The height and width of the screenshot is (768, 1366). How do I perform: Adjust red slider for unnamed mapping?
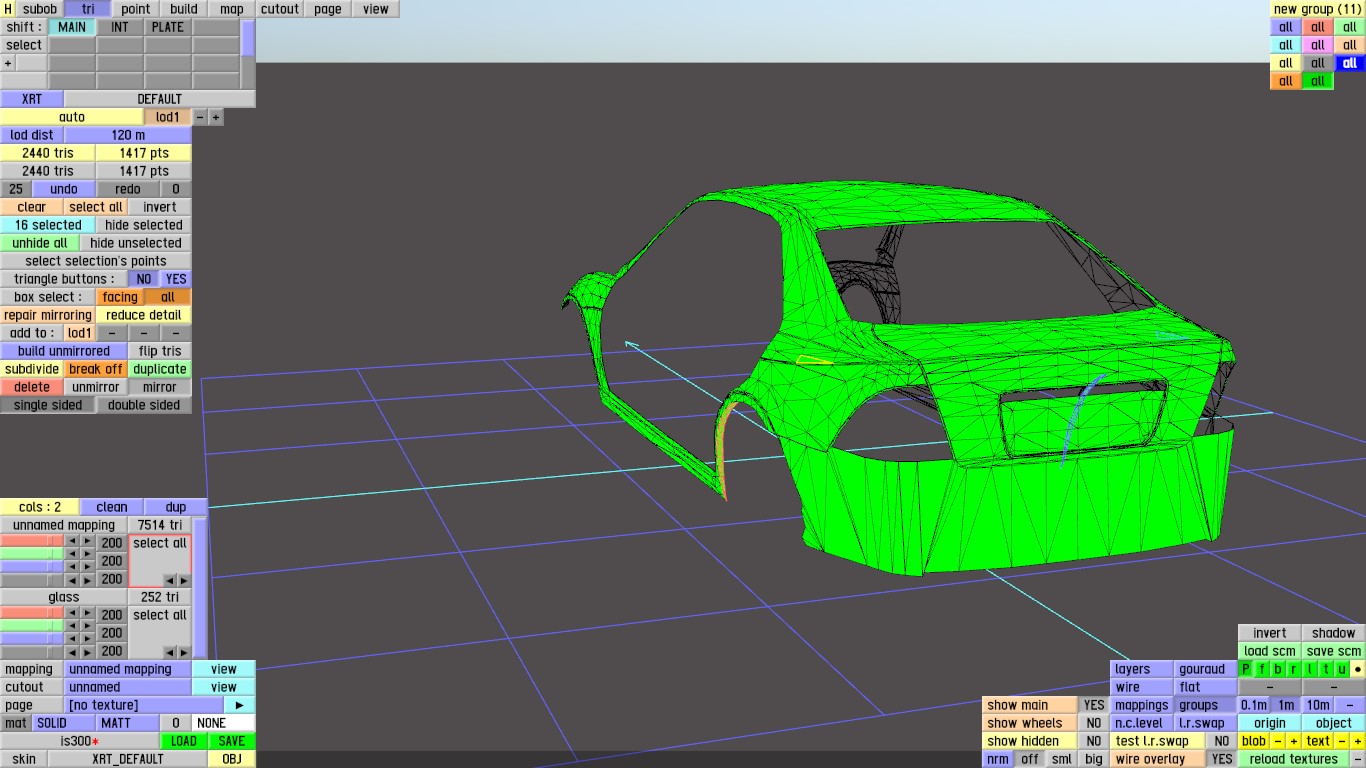[x=32, y=541]
